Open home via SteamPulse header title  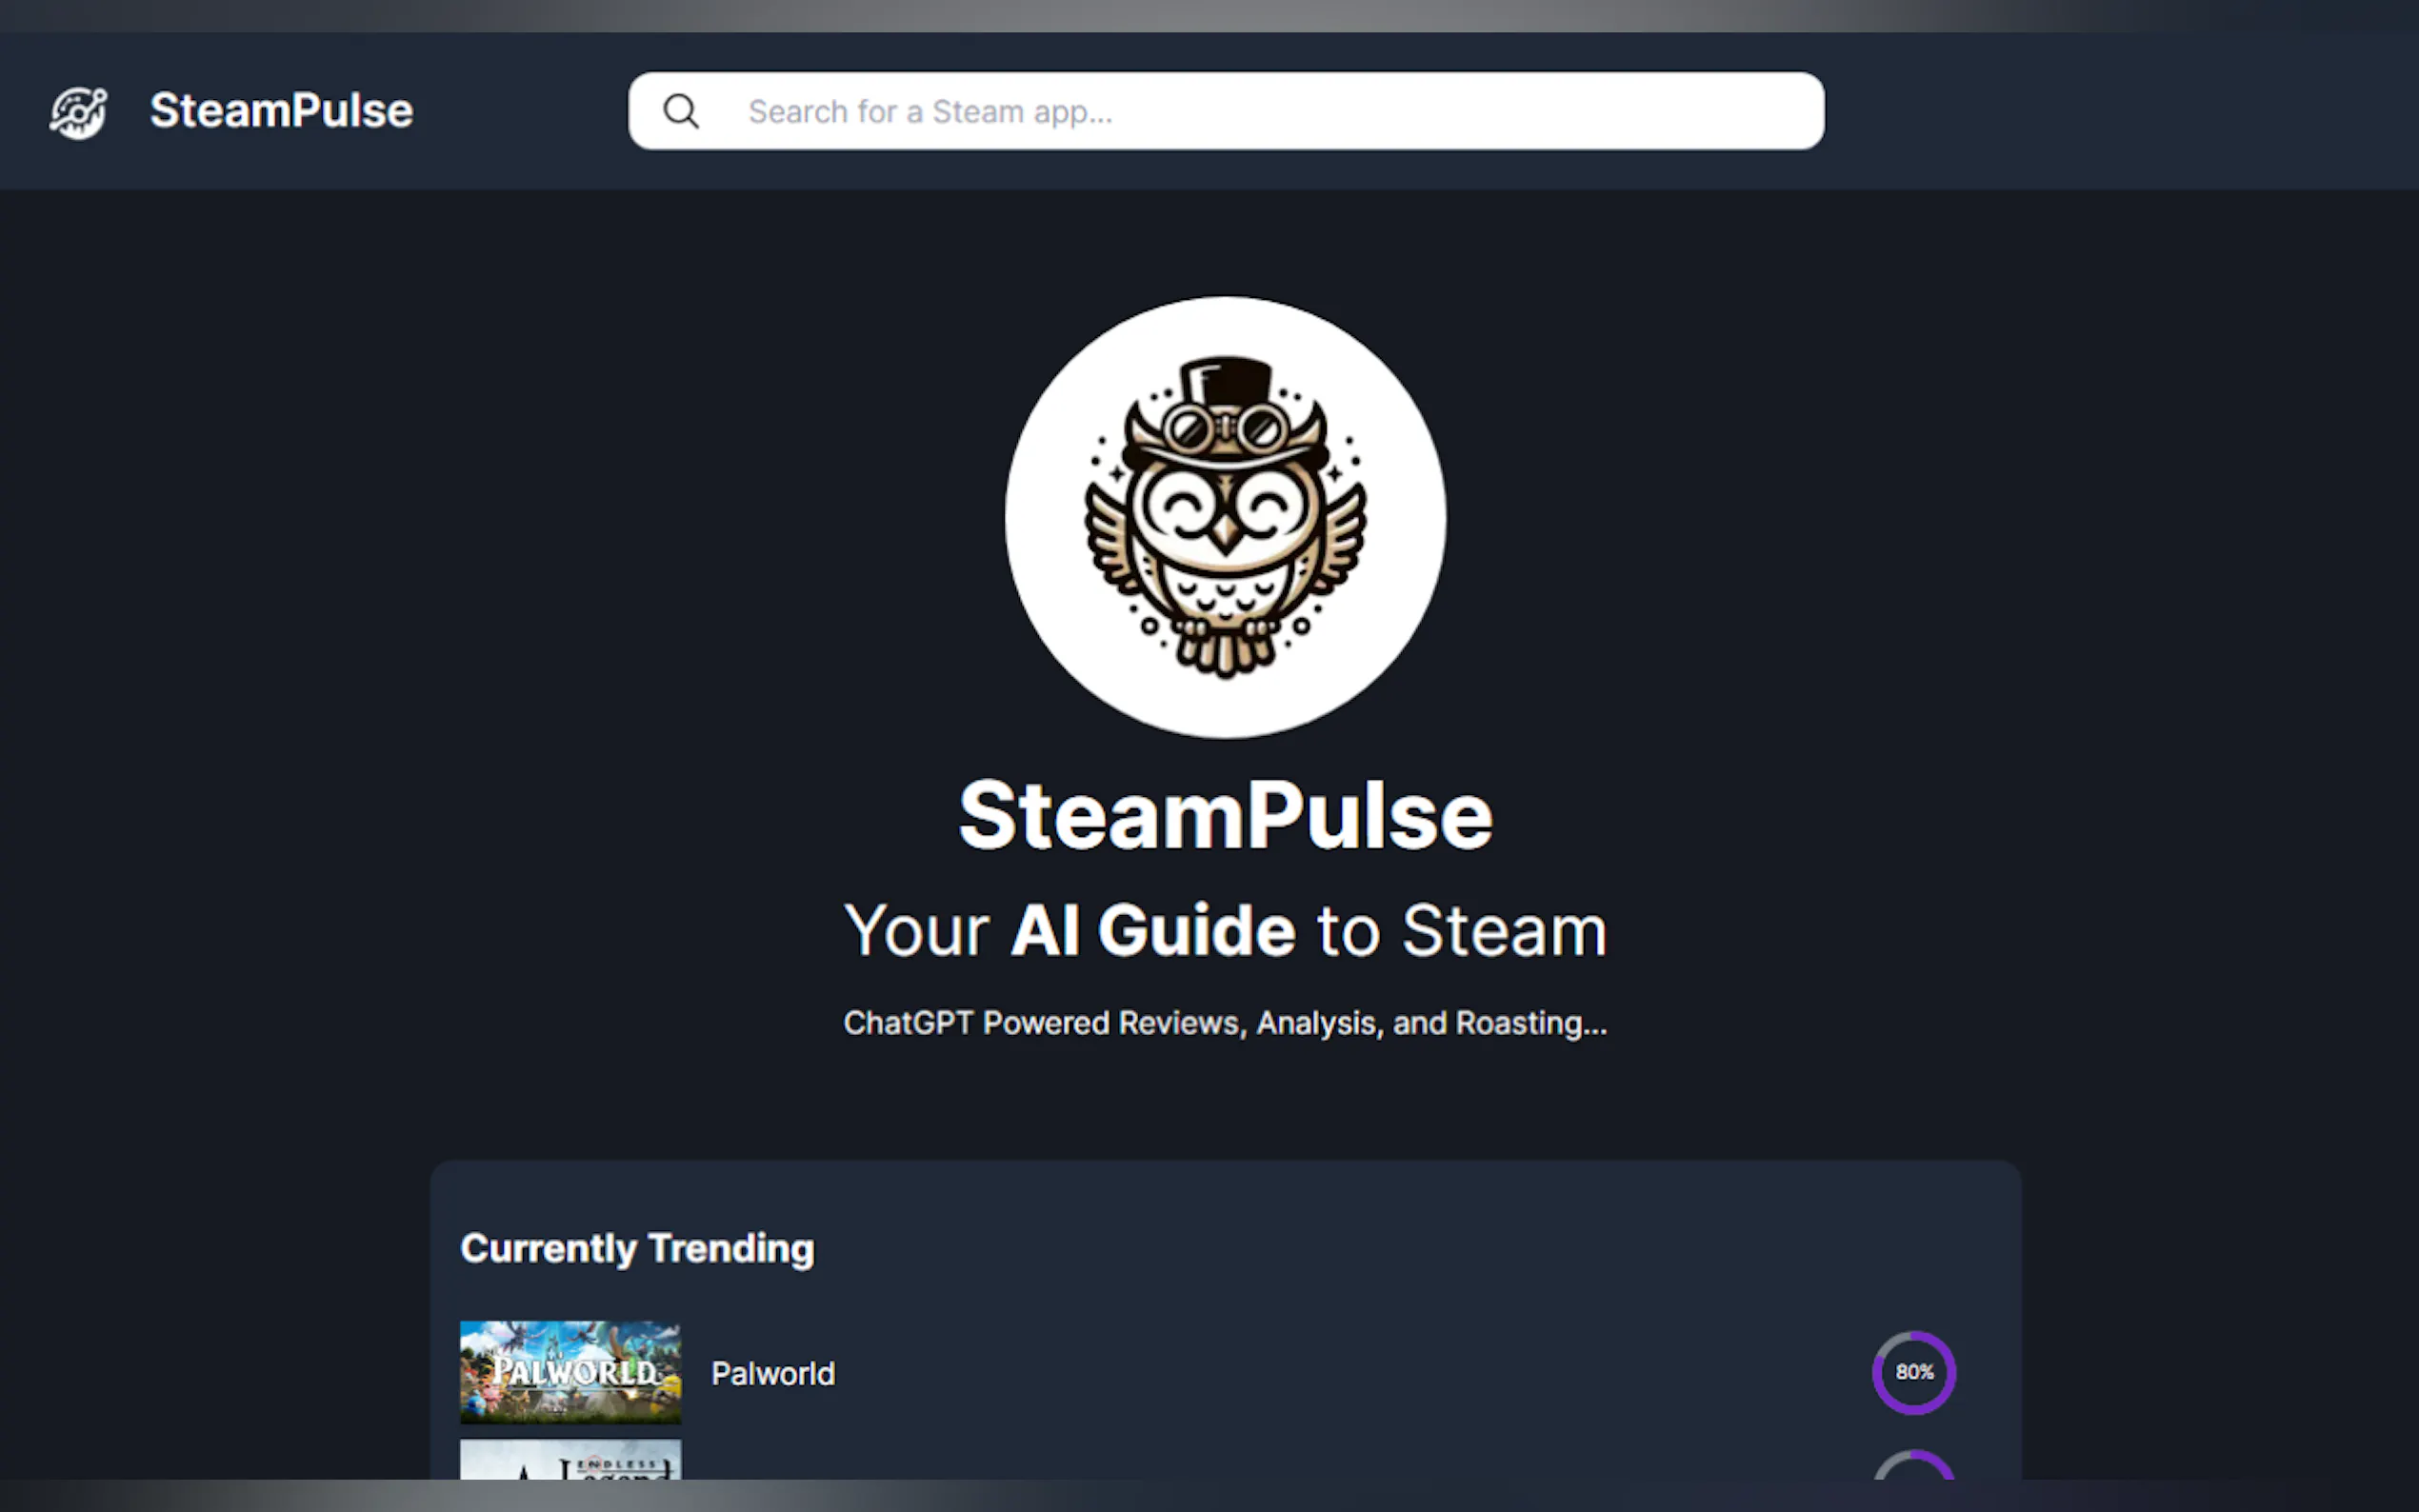[x=281, y=111]
